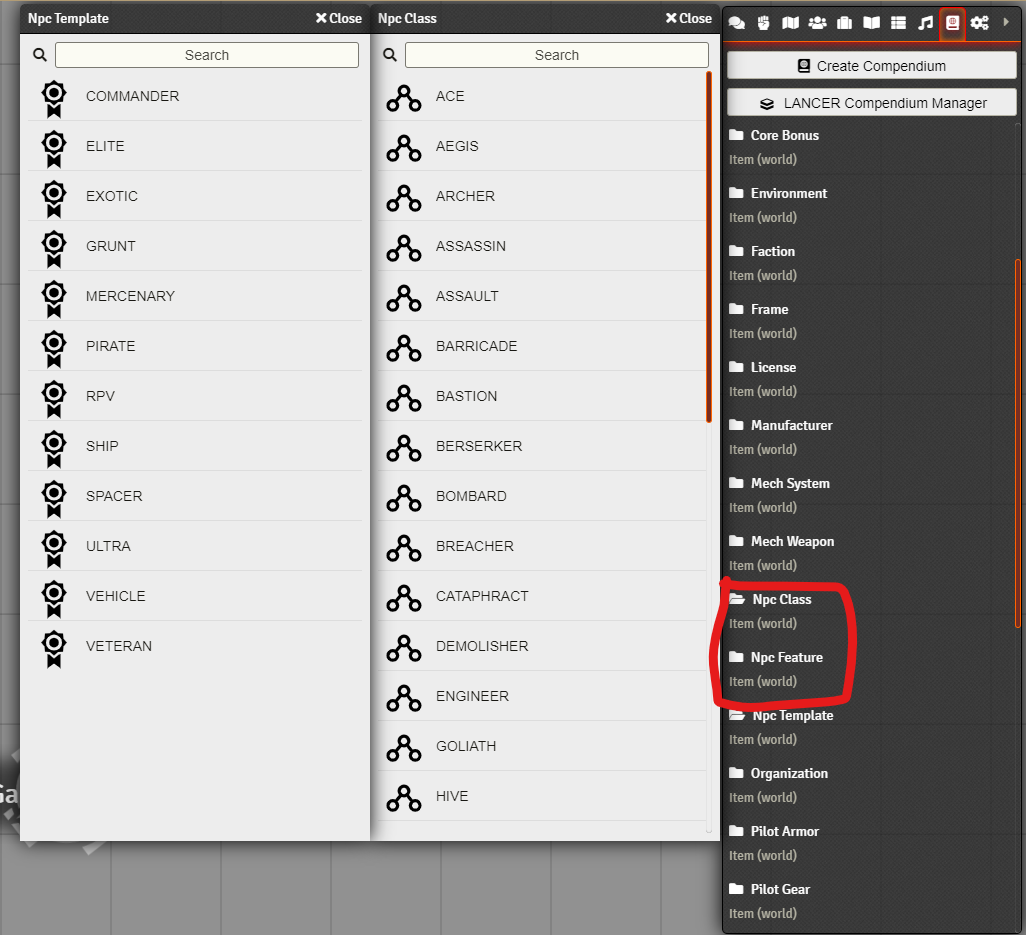
Task: Open the Mech Weapon compendium
Action: (792, 542)
